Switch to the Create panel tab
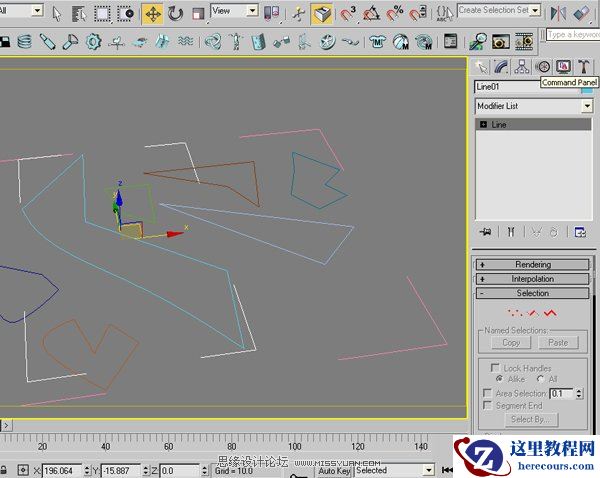 pyautogui.click(x=481, y=67)
